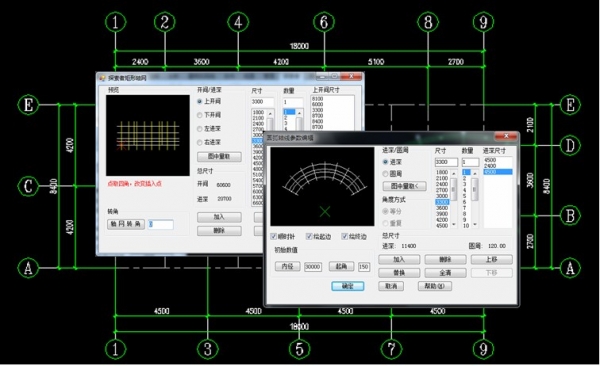Screen dimensions: 600x366
Task: Click the app icon in rectangular grid dialog title
Action: click(103, 78)
